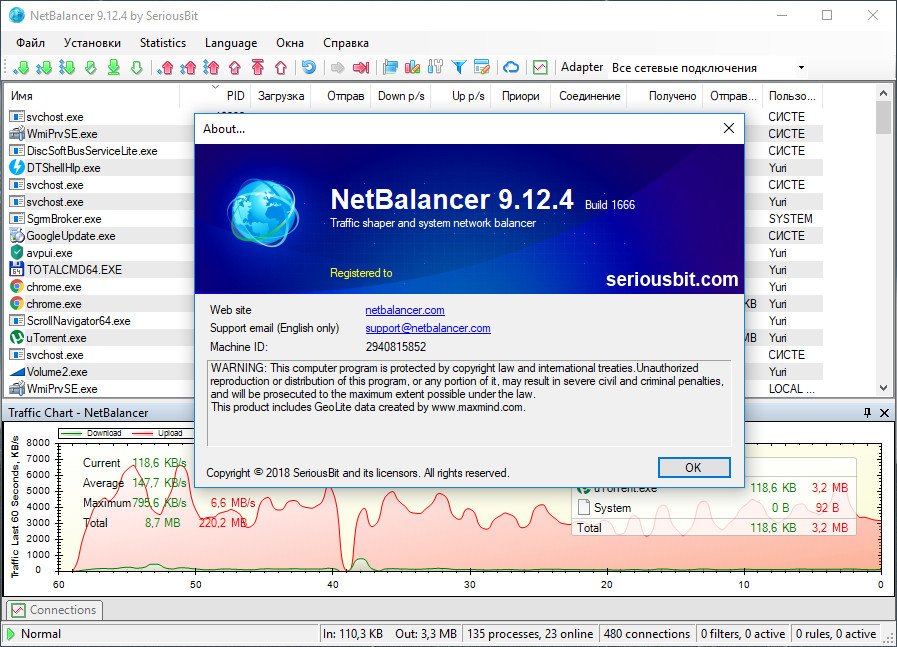Screen dimensions: 897x647
Task: Click the overlined red limit-upload arrow
Action: (x=258, y=68)
